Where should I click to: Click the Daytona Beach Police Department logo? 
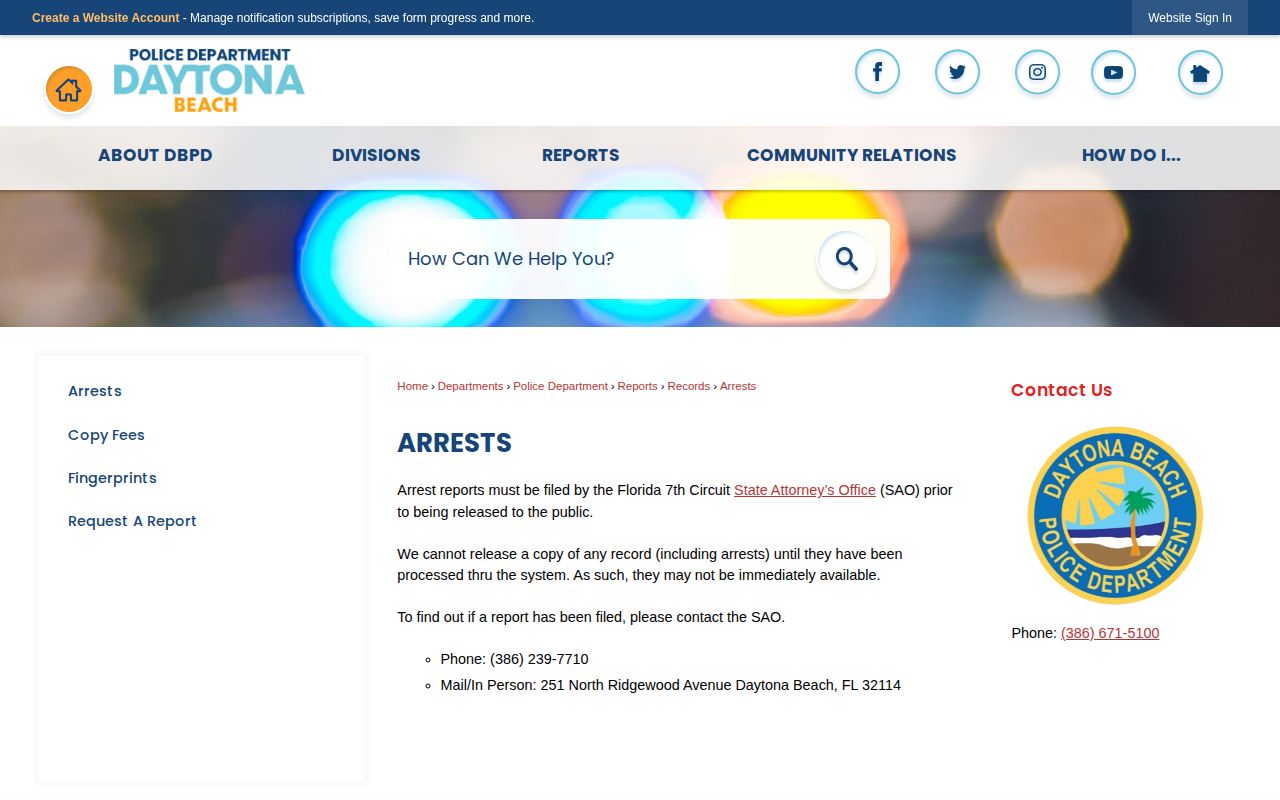click(x=209, y=80)
